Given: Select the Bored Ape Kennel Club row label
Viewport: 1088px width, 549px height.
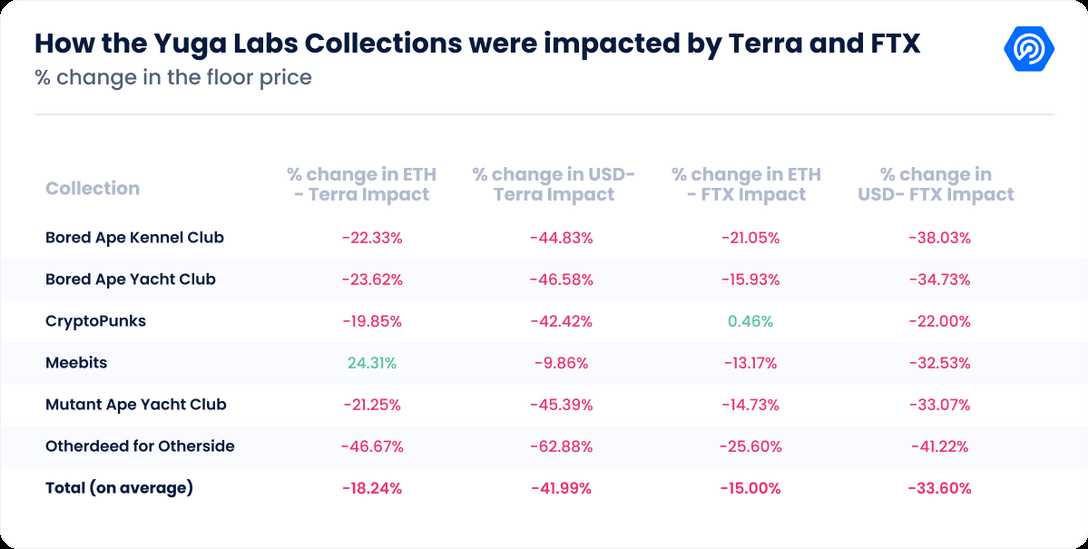Looking at the screenshot, I should coord(134,238).
